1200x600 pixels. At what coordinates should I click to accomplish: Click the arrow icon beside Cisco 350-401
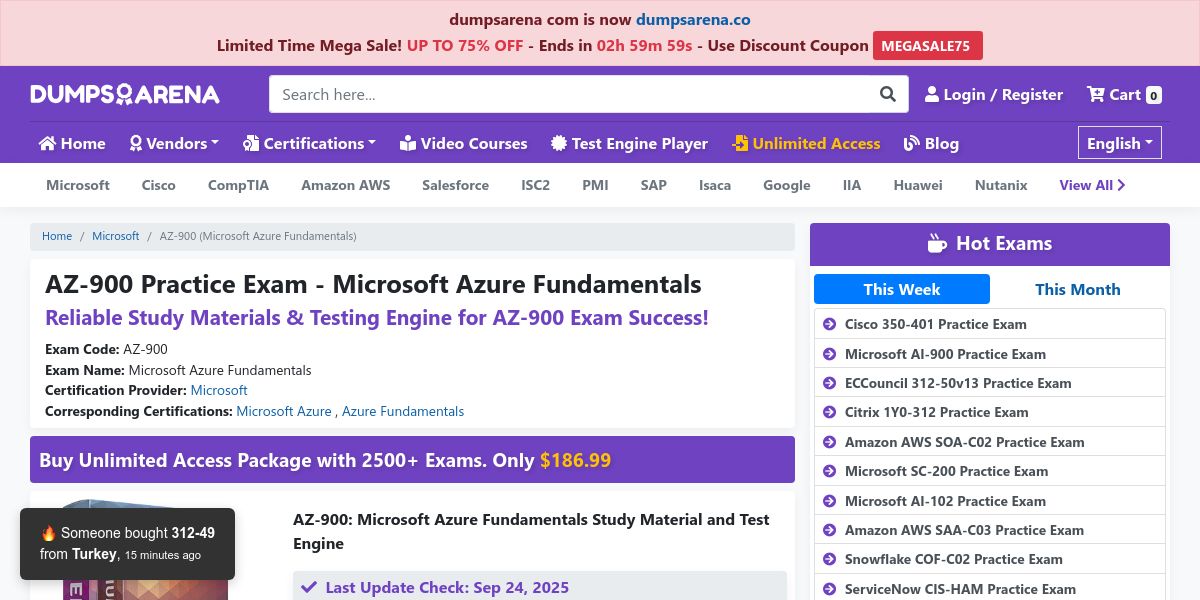[829, 324]
